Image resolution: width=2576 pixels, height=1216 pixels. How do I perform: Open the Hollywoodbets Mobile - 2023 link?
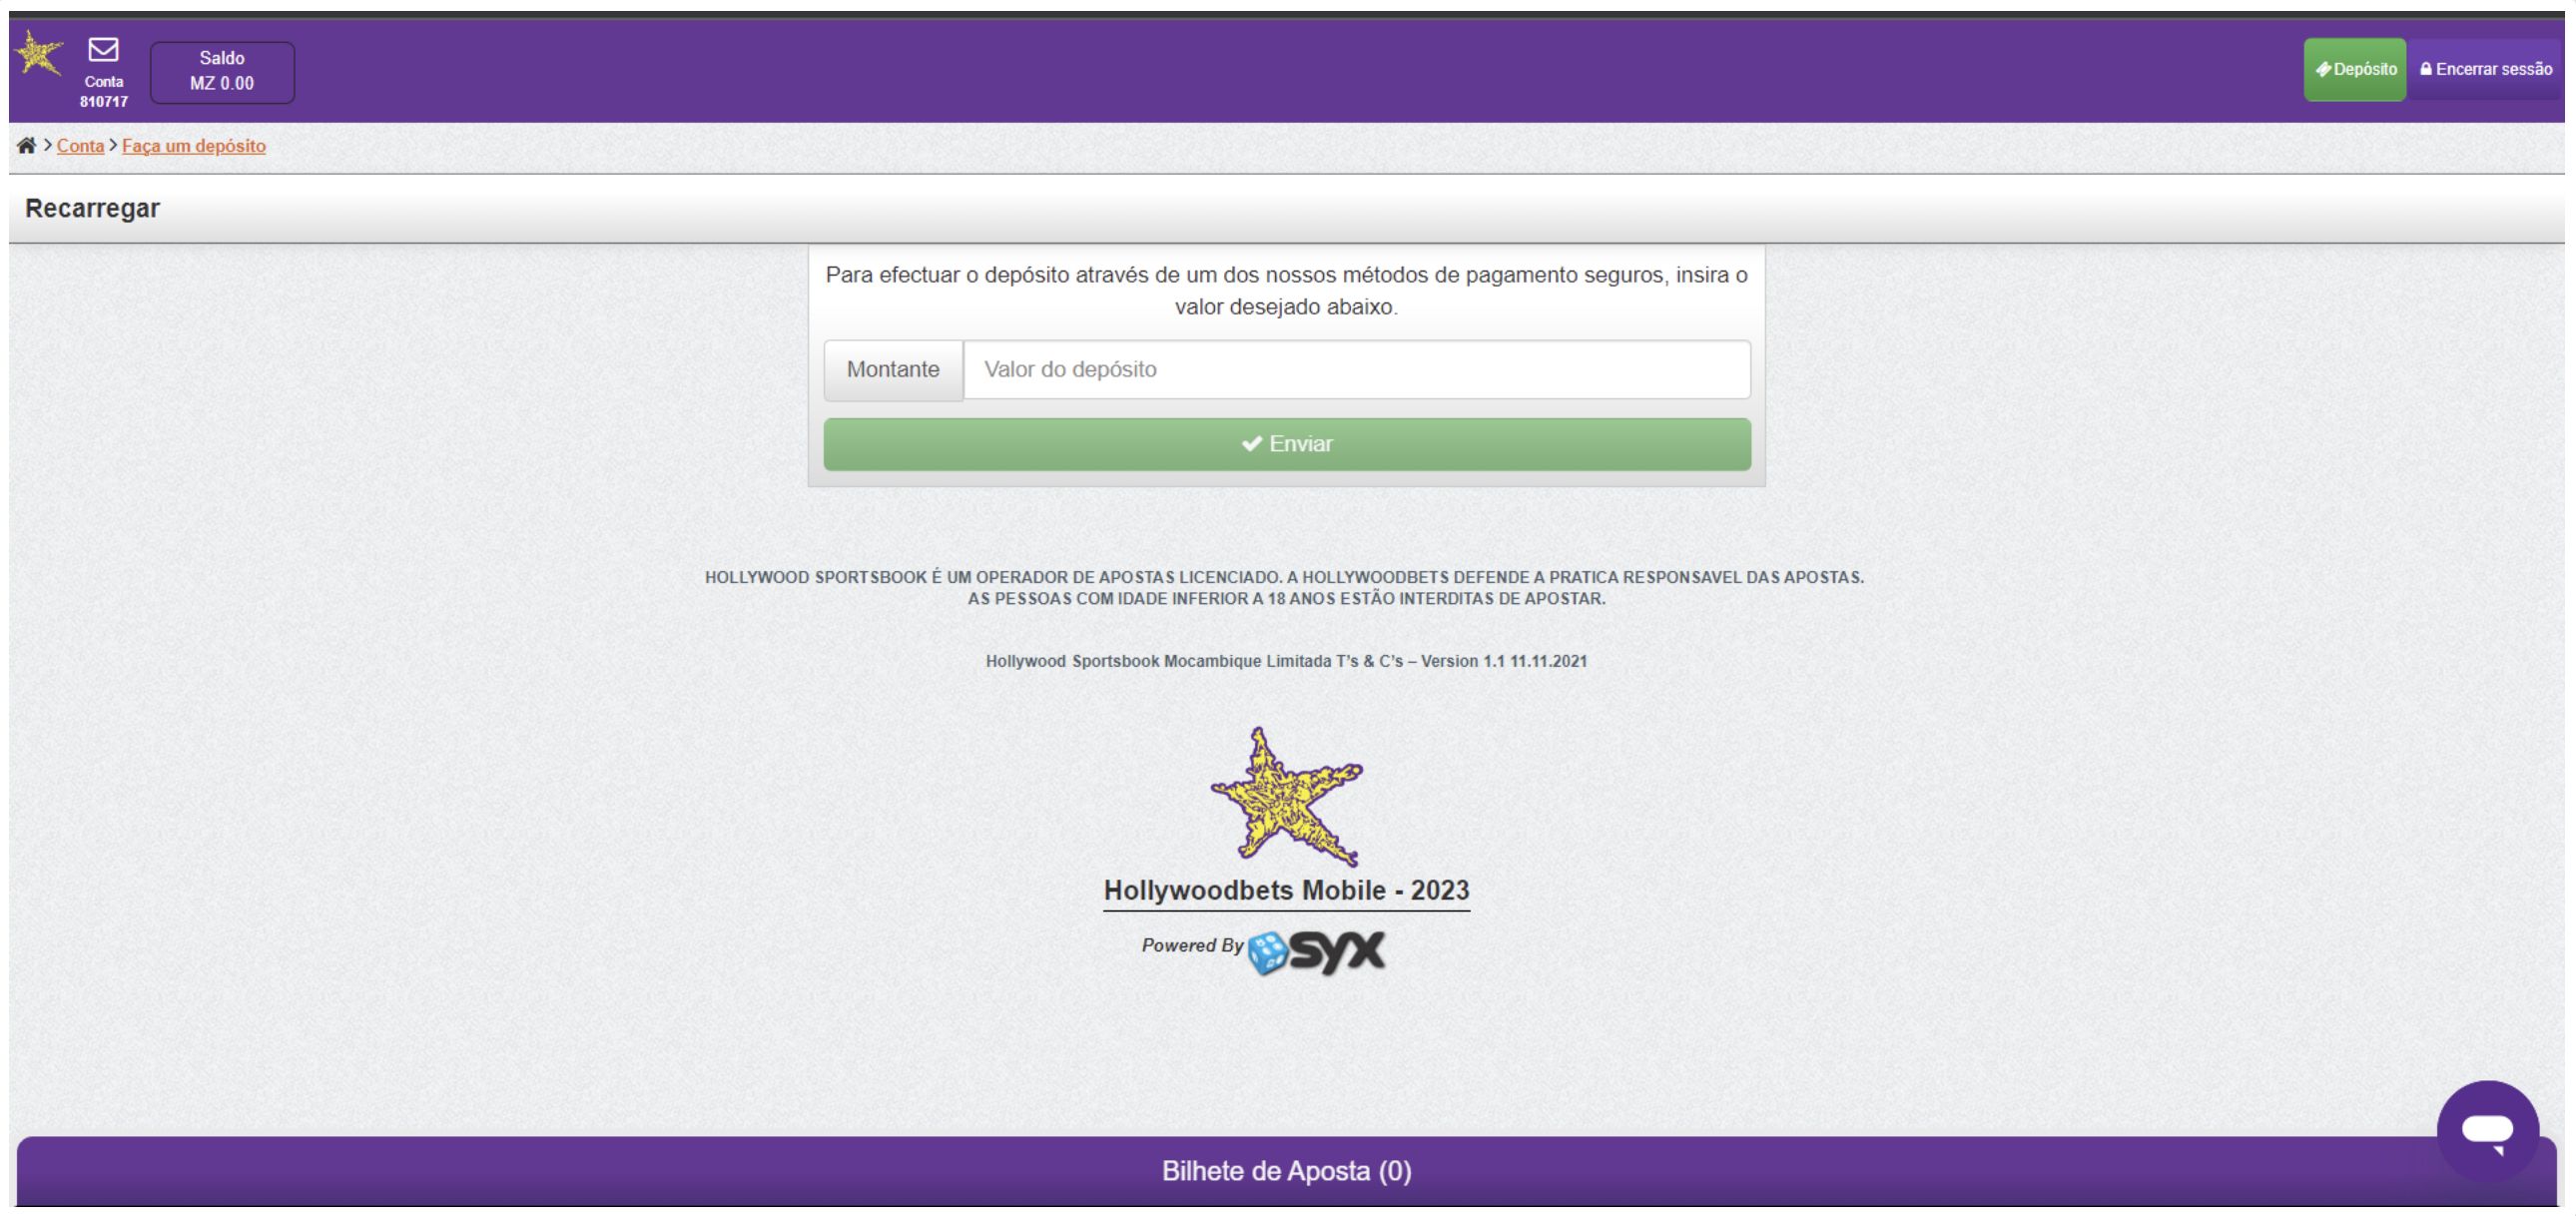coord(1287,890)
